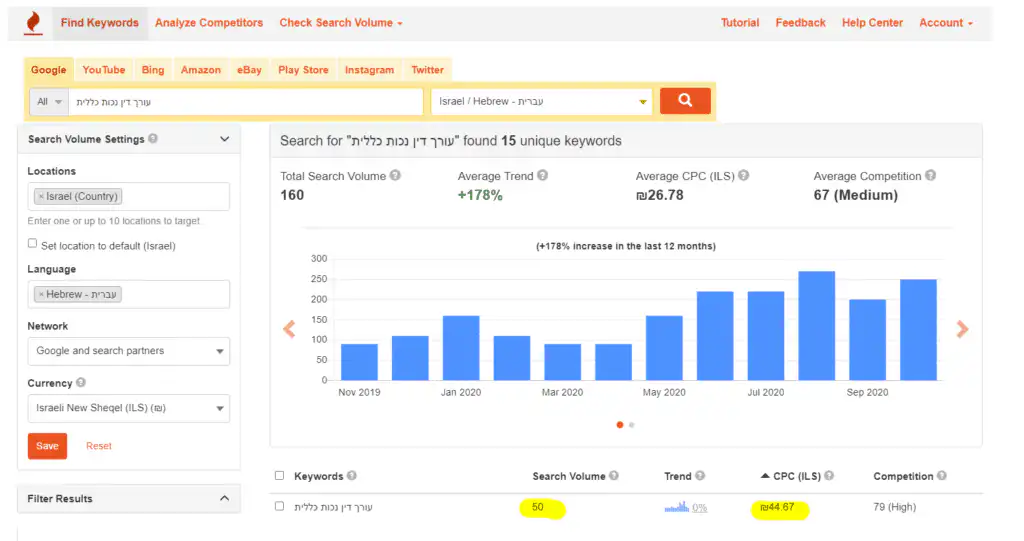The width and height of the screenshot is (1024, 541).
Task: Go to next chart with right arrow
Action: [x=962, y=329]
